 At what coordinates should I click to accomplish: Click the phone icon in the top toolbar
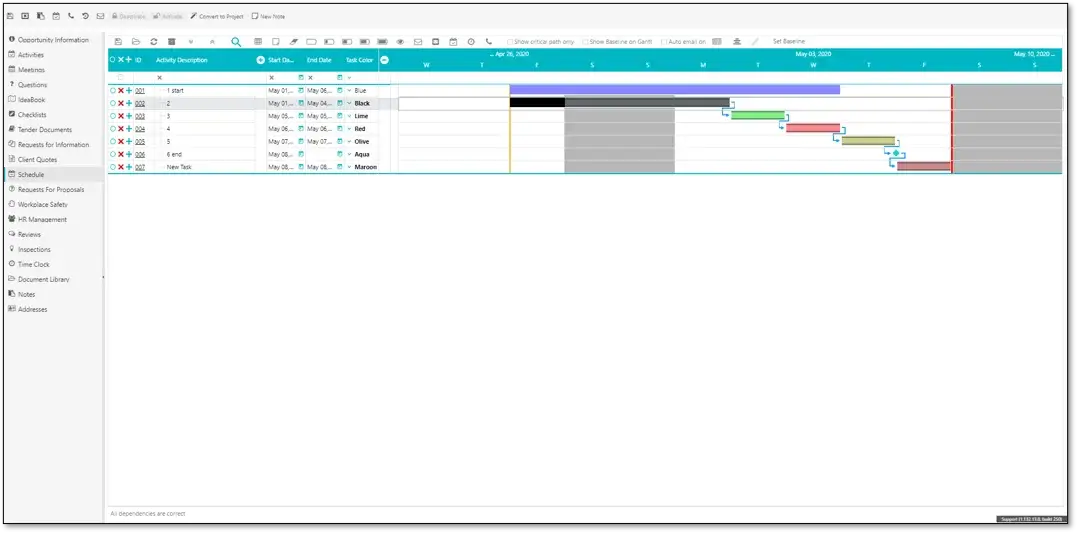pos(71,16)
